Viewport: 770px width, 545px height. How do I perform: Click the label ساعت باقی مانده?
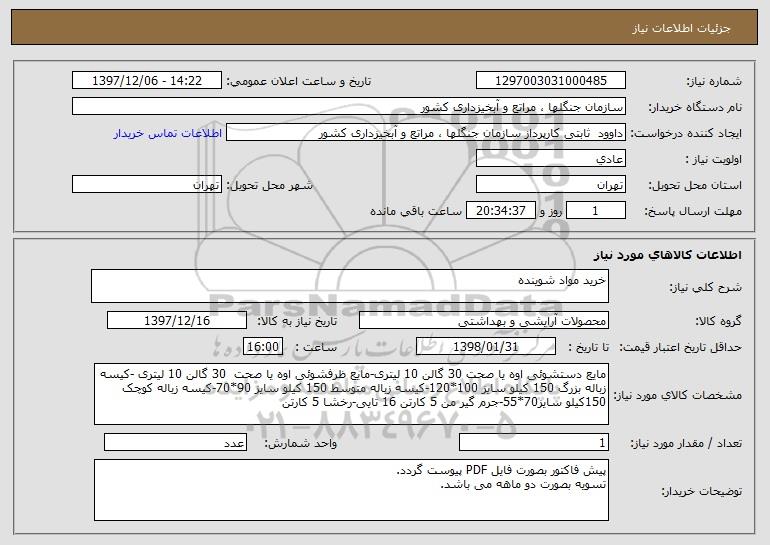click(416, 211)
